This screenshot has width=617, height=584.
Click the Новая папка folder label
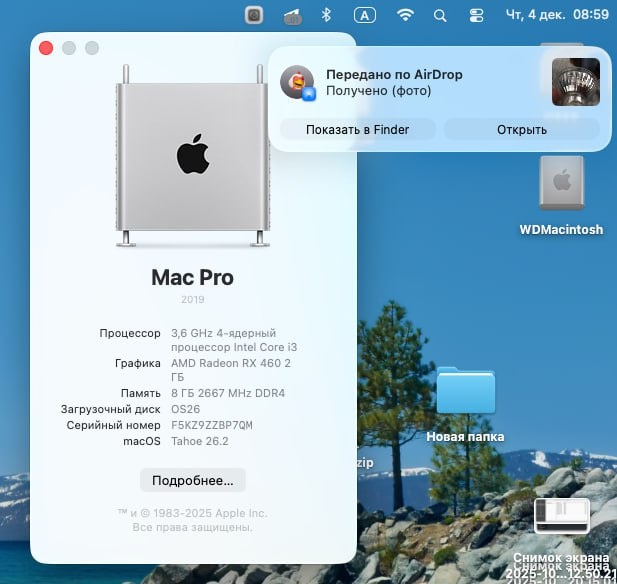pyautogui.click(x=465, y=436)
